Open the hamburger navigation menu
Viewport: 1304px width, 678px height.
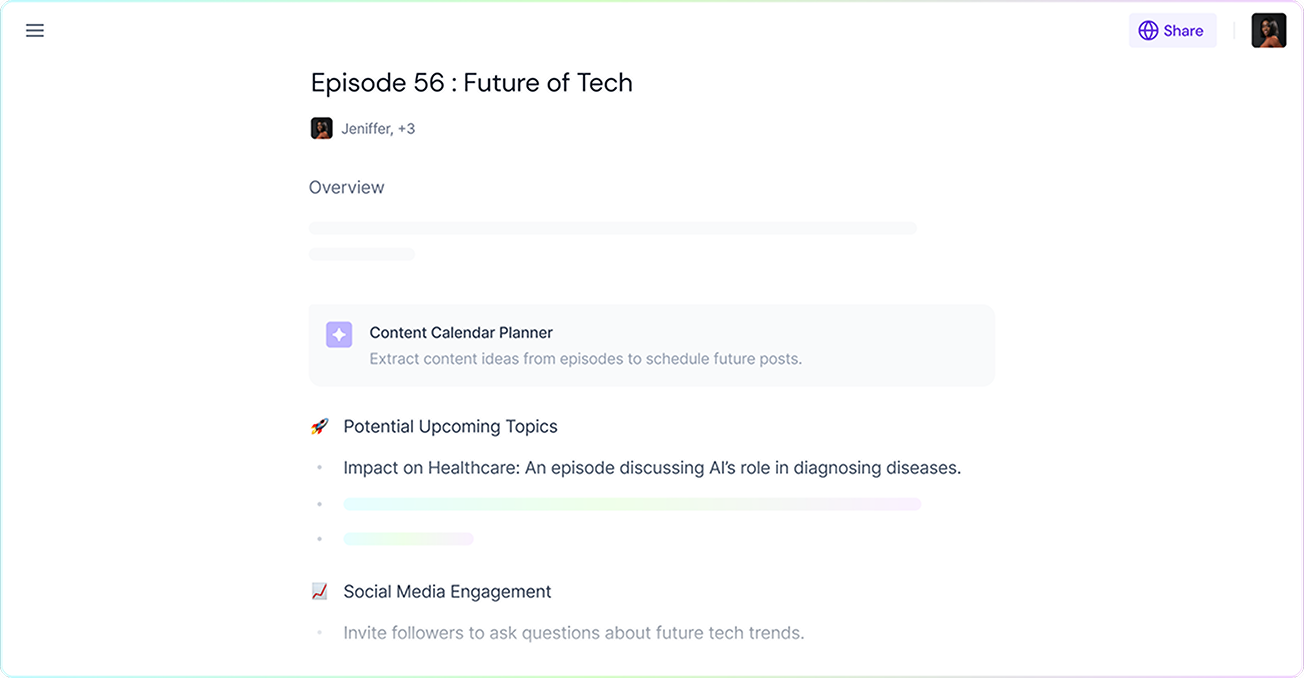(x=35, y=30)
